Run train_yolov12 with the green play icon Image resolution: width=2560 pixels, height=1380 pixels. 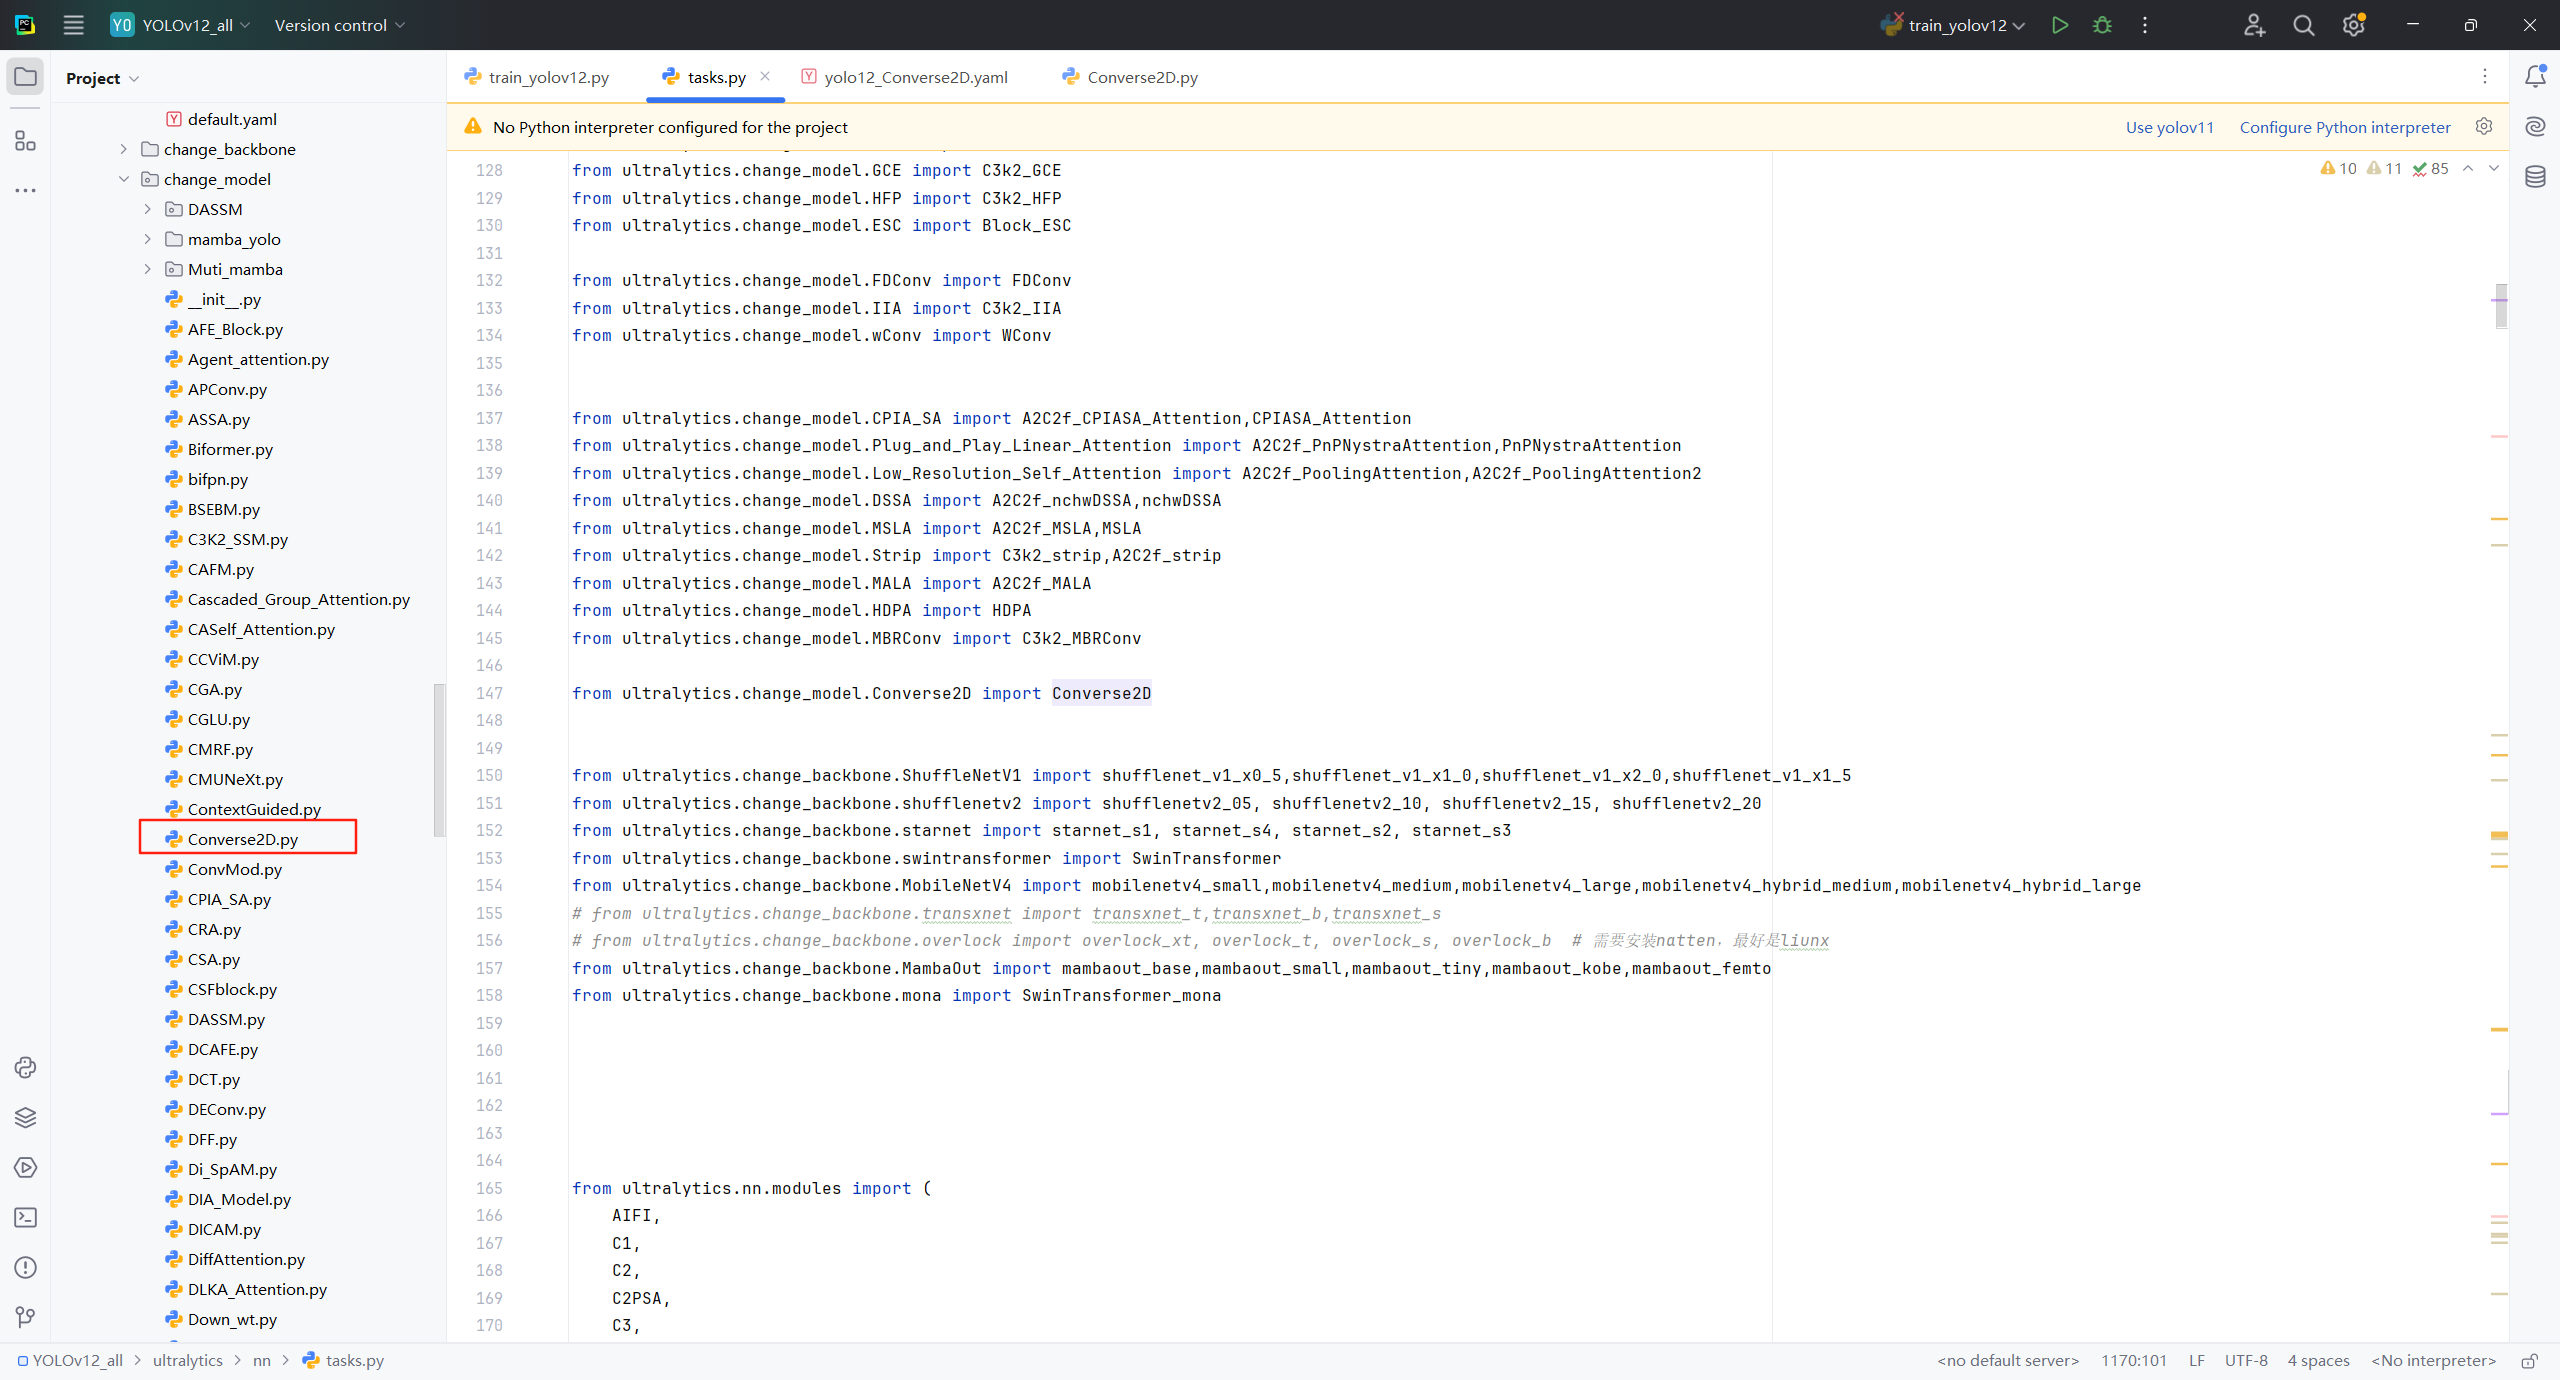(x=2059, y=25)
